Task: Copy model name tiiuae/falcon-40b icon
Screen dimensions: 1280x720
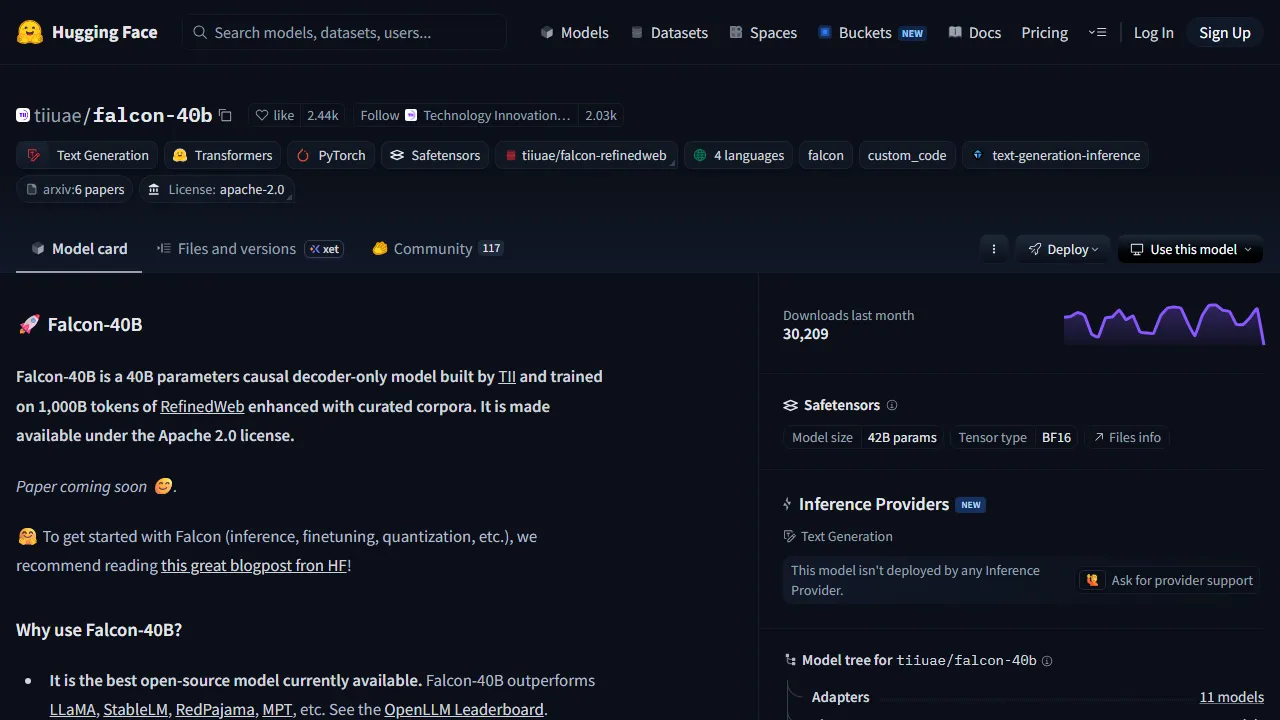Action: click(225, 115)
